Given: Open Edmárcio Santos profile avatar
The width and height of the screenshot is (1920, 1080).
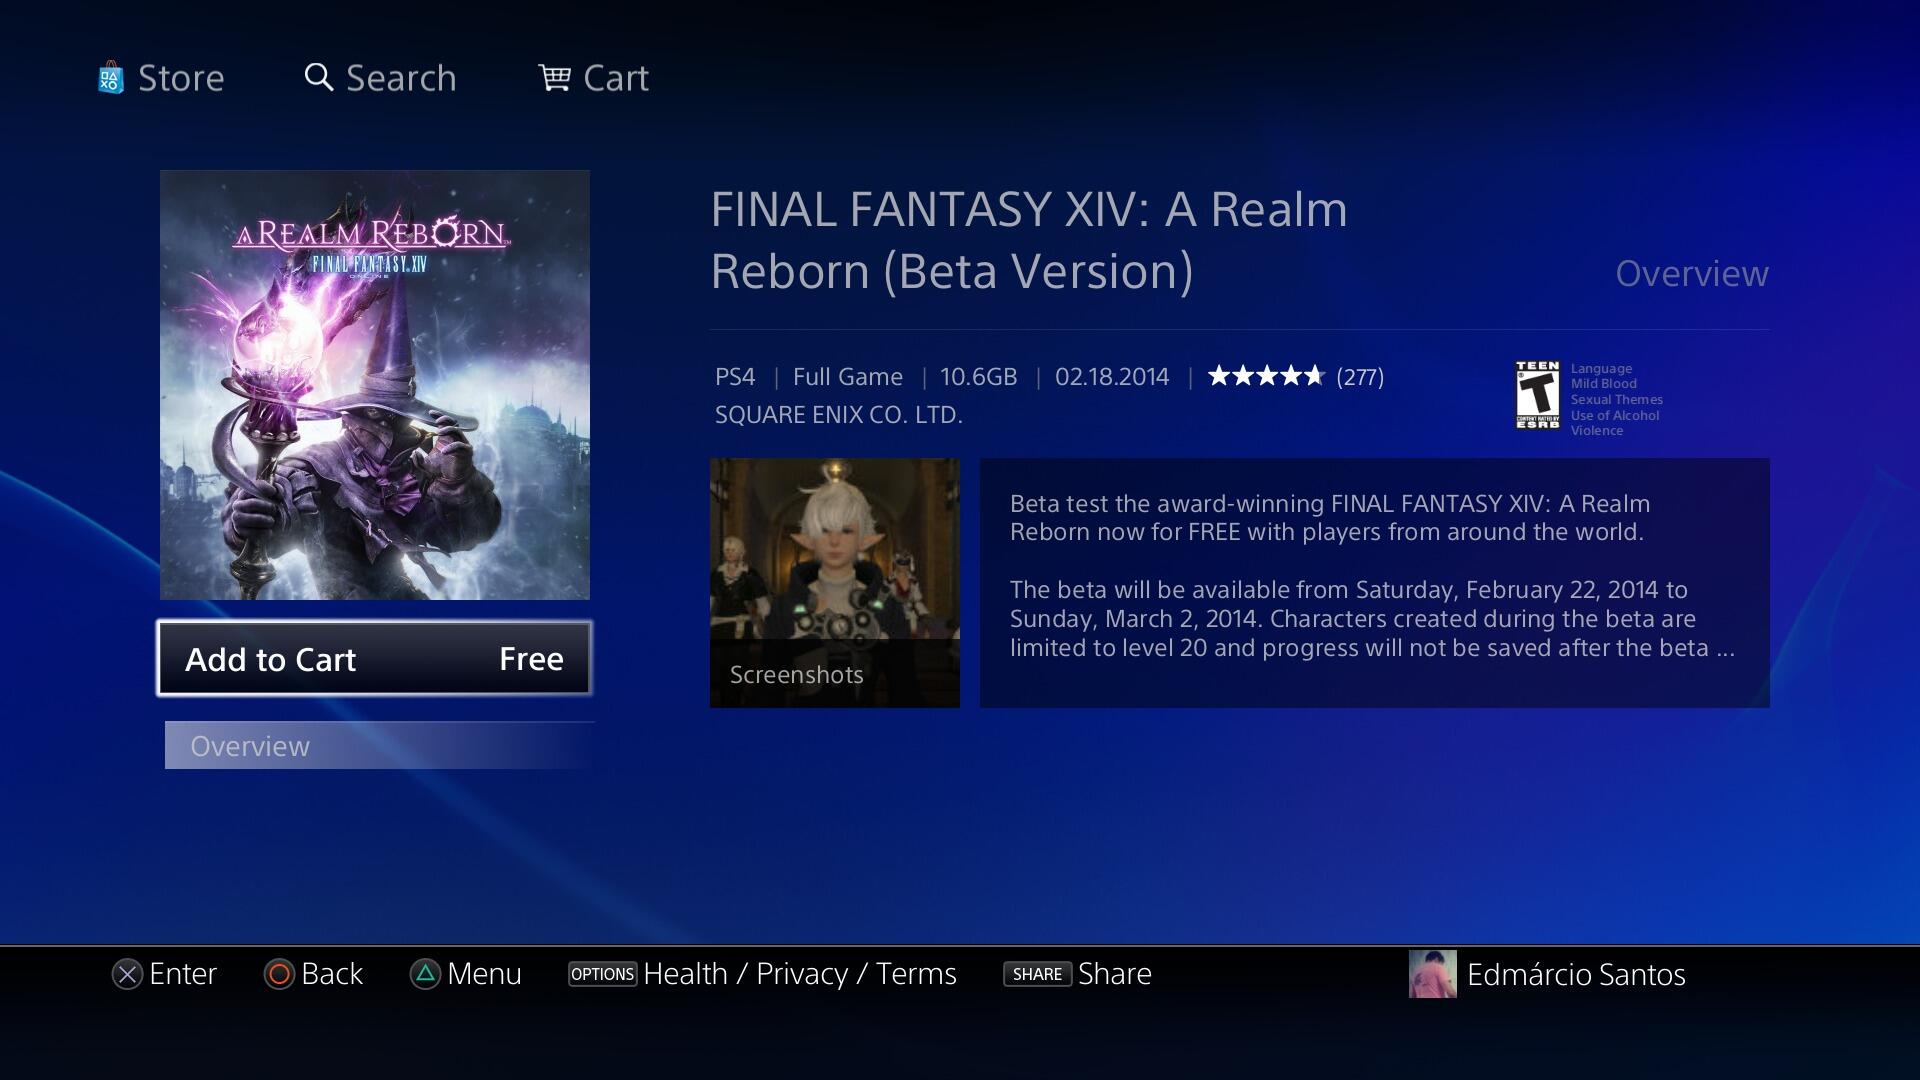Looking at the screenshot, I should [x=1433, y=974].
